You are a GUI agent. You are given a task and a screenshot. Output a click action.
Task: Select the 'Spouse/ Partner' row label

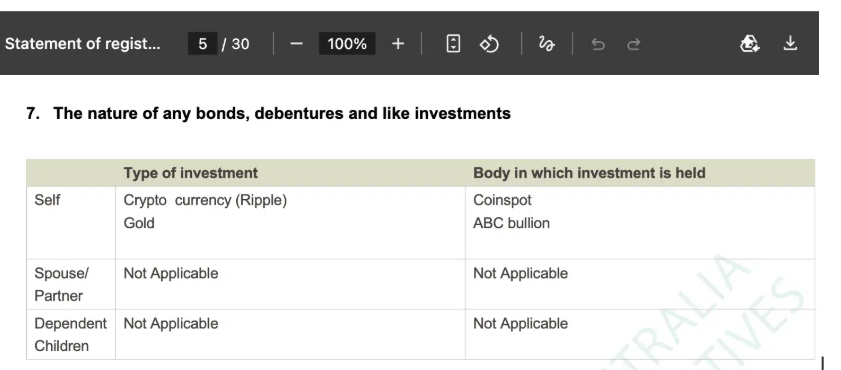click(x=61, y=284)
